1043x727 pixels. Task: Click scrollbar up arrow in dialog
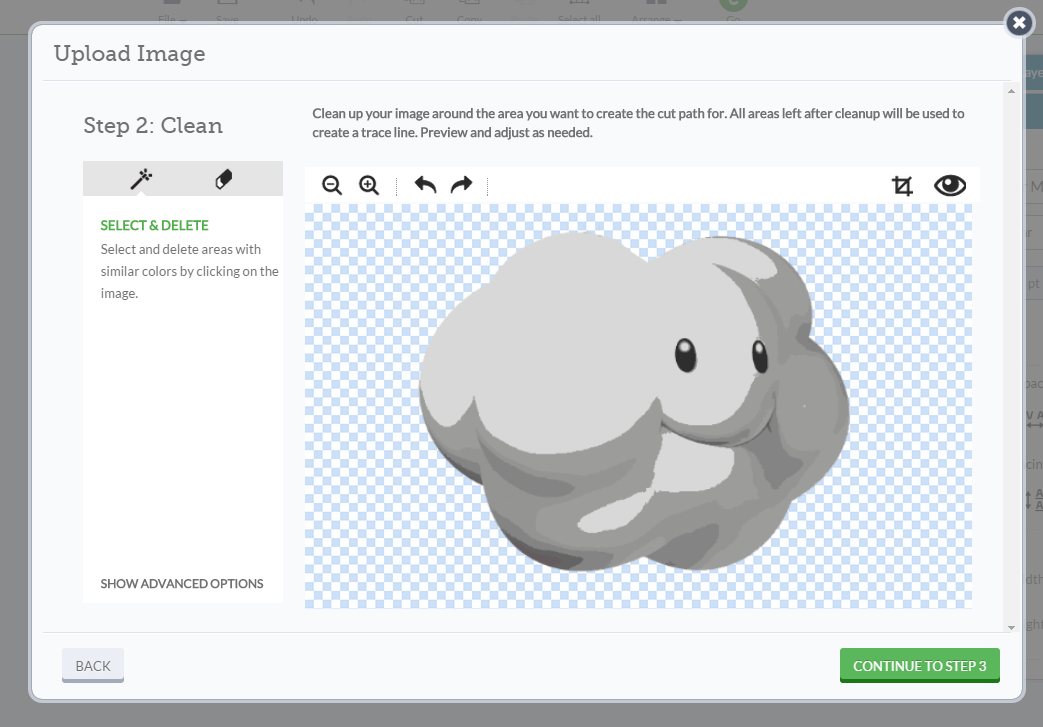(1011, 91)
